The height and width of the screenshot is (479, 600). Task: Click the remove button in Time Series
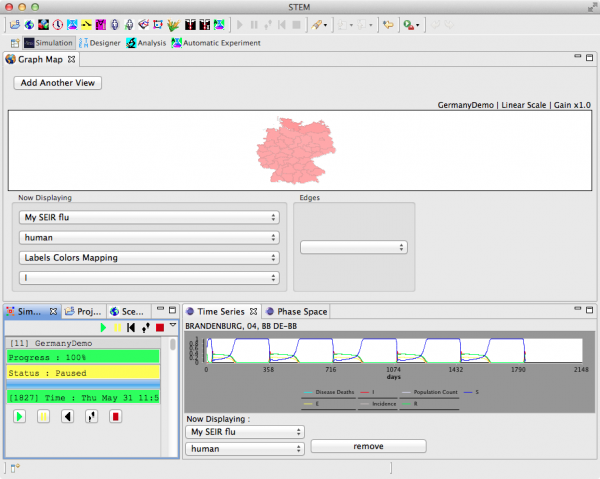[368, 446]
